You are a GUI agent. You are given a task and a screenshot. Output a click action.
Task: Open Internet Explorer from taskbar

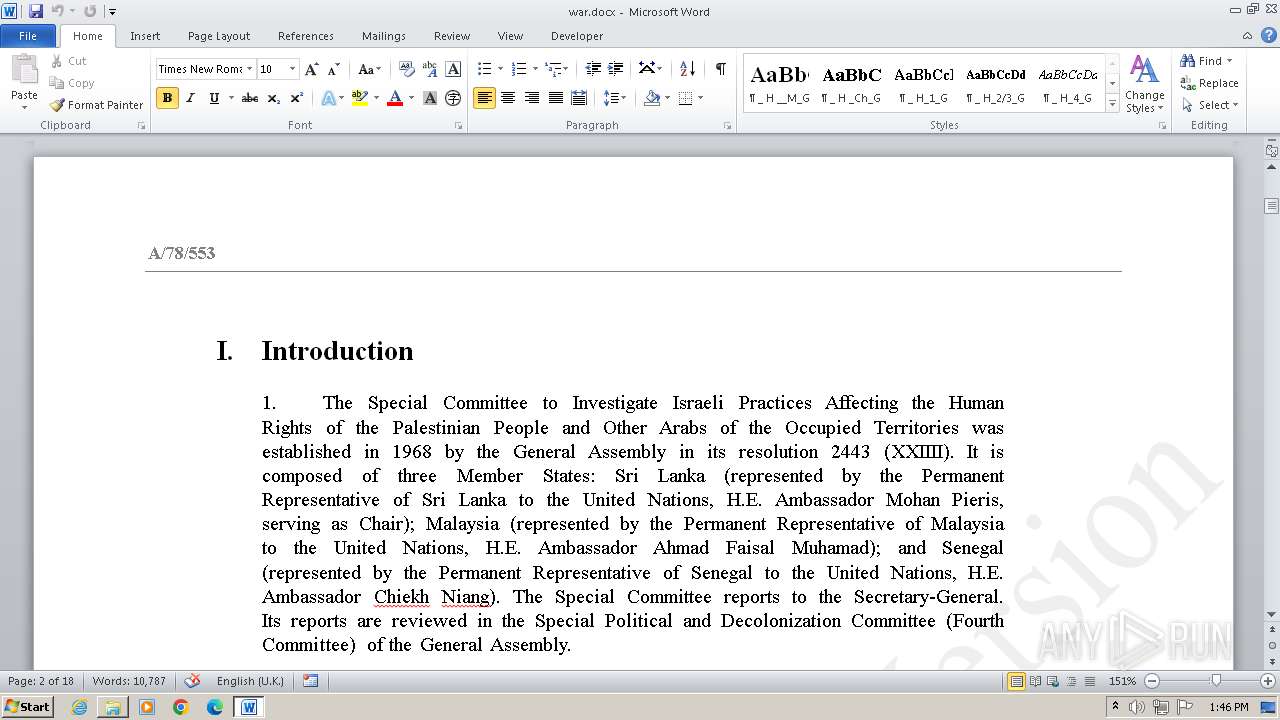pos(79,707)
